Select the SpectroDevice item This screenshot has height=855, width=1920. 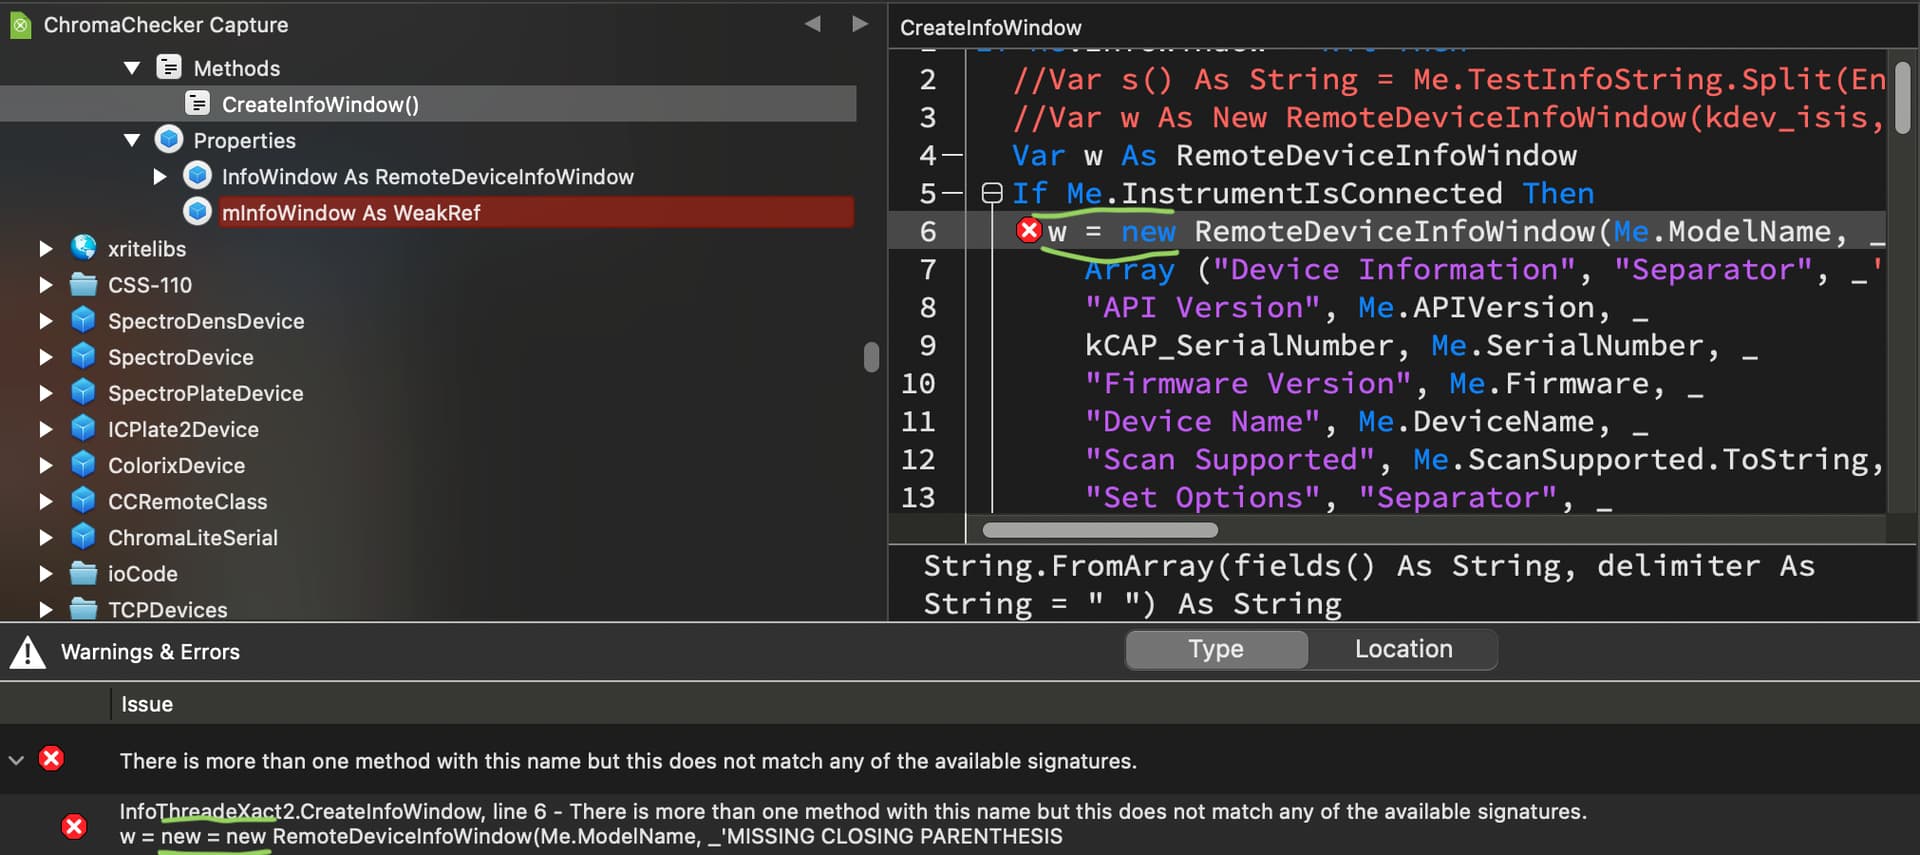(x=180, y=357)
